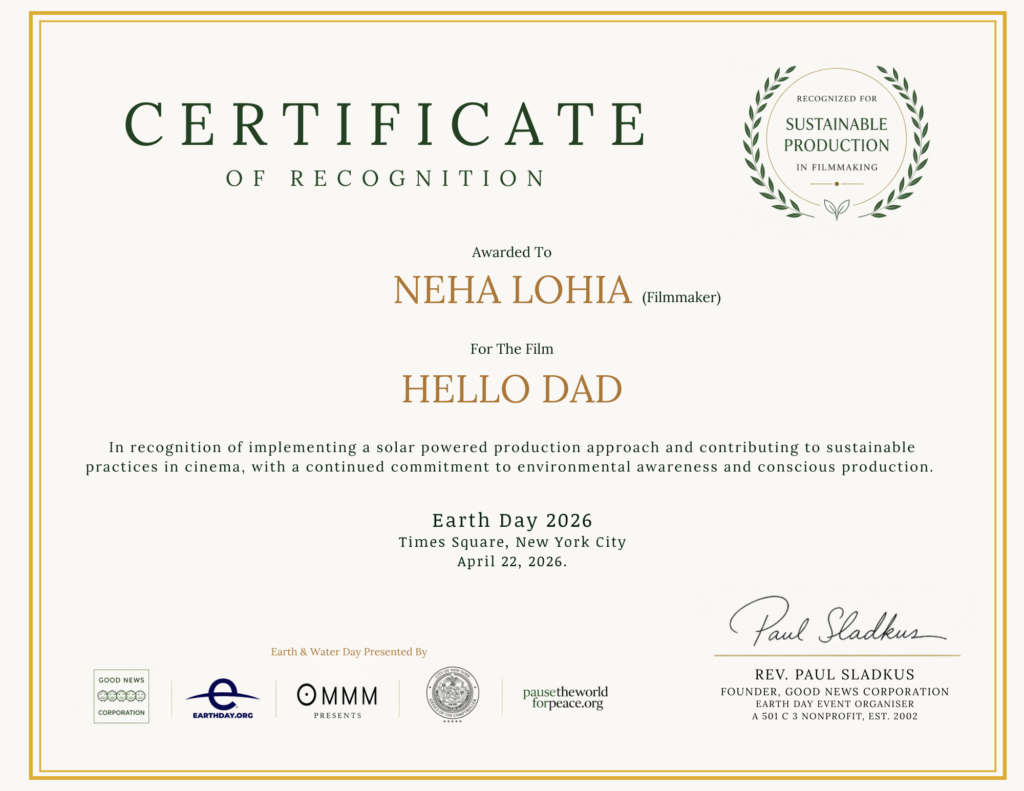This screenshot has height=791, width=1024.
Task: Click the date April 22, 2026
Action: coord(512,562)
